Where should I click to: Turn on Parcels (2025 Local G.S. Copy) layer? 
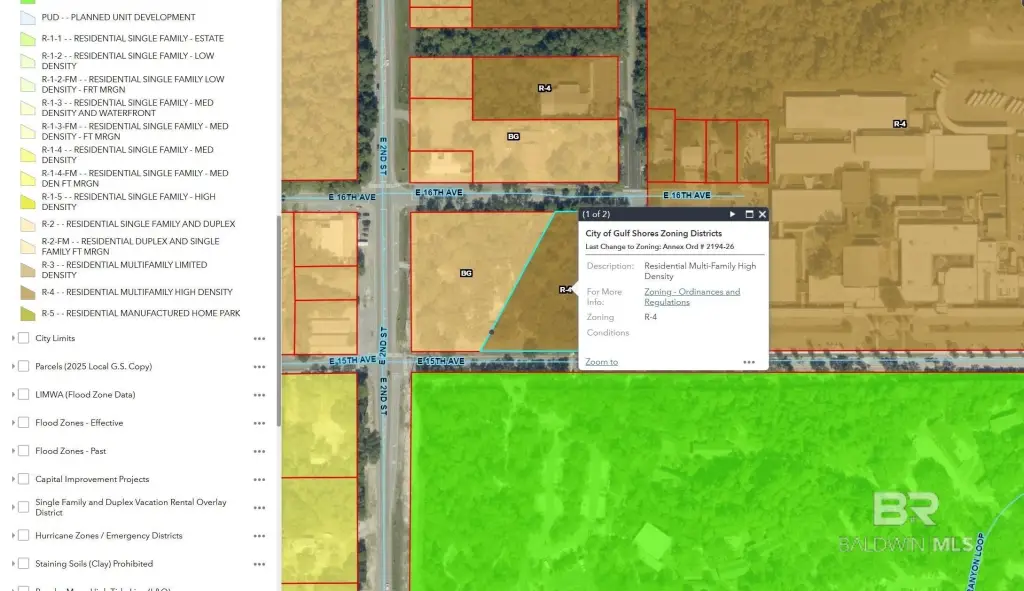[x=23, y=366]
